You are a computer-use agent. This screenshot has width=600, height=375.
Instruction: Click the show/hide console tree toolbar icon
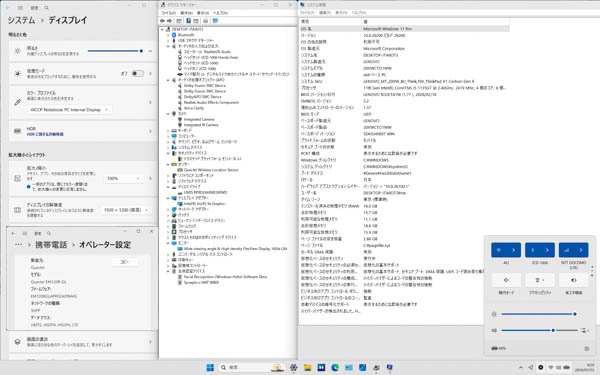point(179,21)
